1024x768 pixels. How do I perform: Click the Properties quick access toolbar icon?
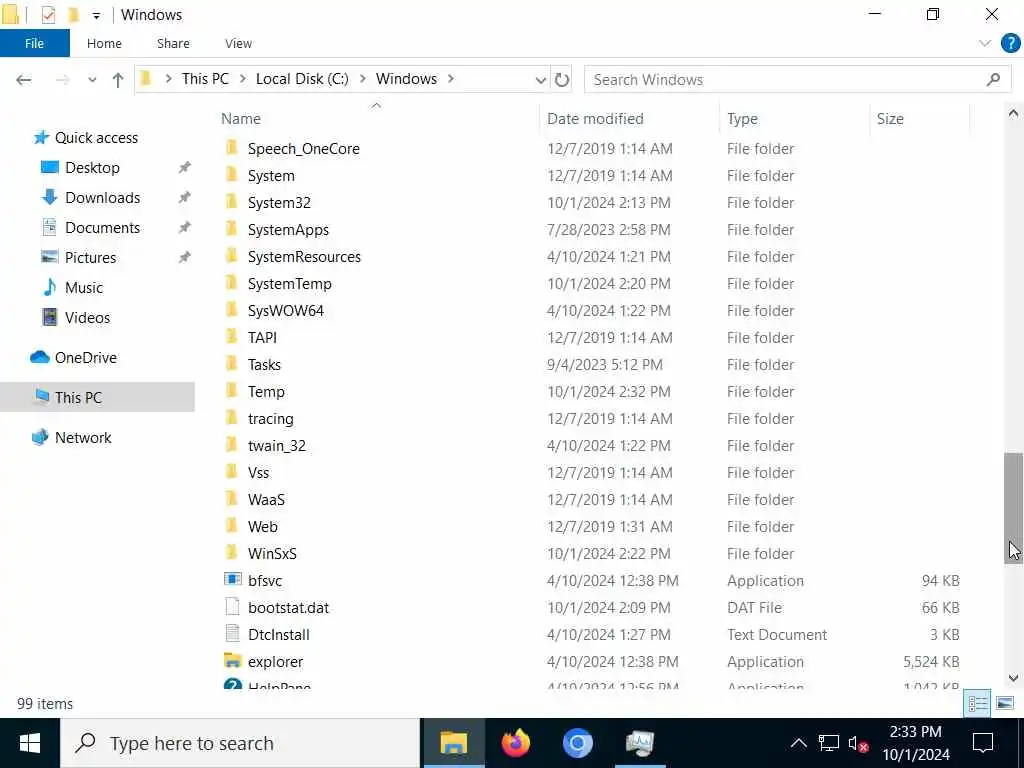click(x=48, y=14)
